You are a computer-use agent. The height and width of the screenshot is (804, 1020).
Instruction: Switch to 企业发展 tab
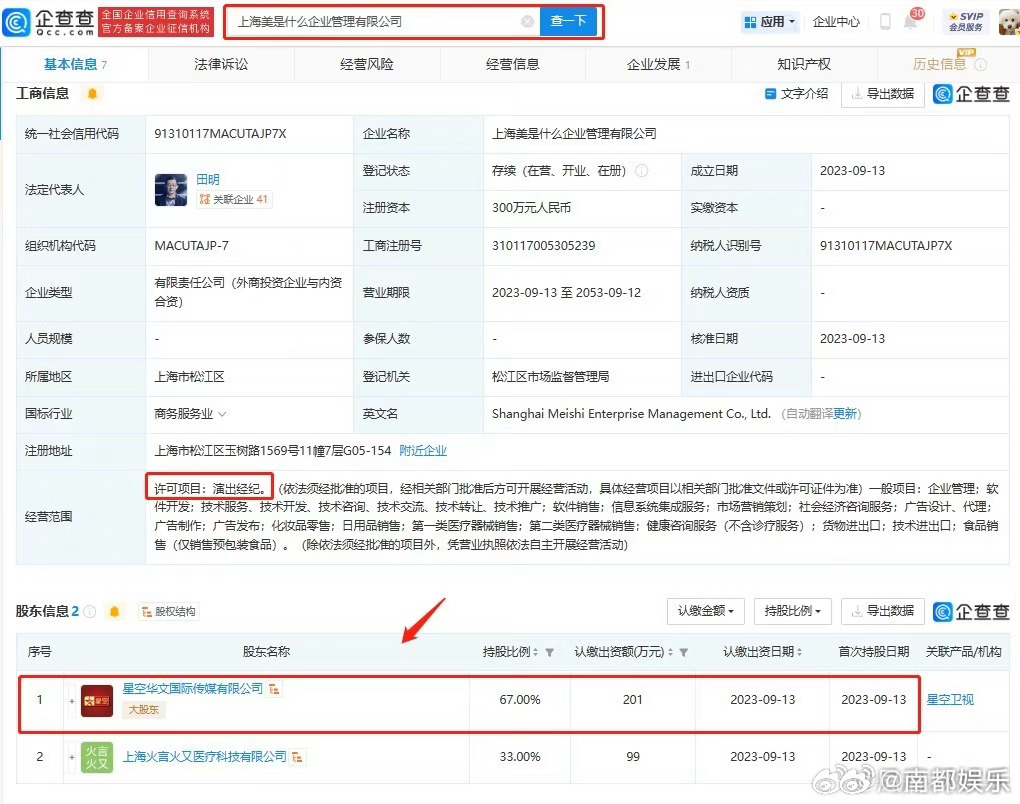658,64
